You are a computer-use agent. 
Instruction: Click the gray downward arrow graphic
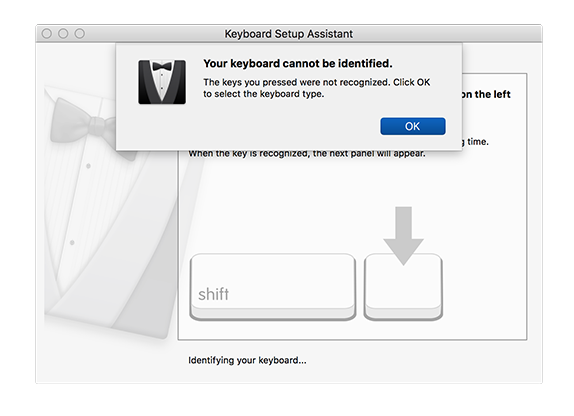(x=403, y=236)
